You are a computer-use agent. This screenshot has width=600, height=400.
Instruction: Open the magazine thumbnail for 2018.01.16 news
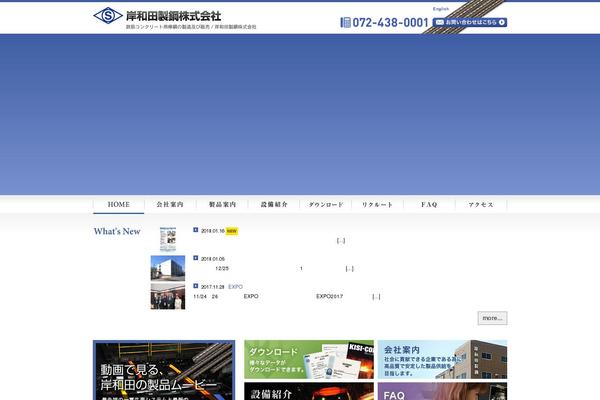(x=168, y=239)
